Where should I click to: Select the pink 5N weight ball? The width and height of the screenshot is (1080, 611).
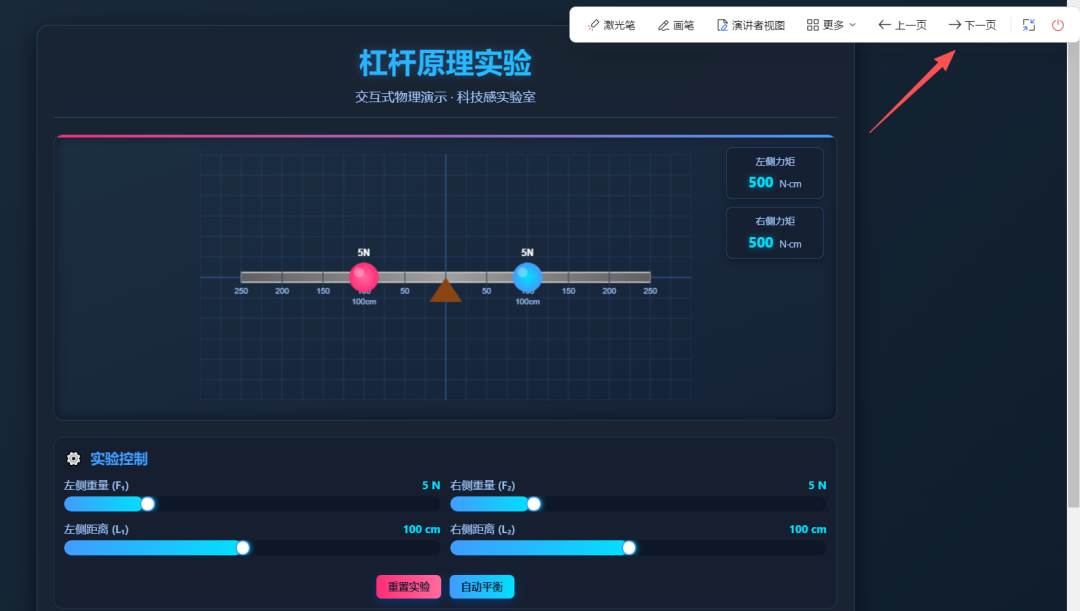tap(363, 277)
